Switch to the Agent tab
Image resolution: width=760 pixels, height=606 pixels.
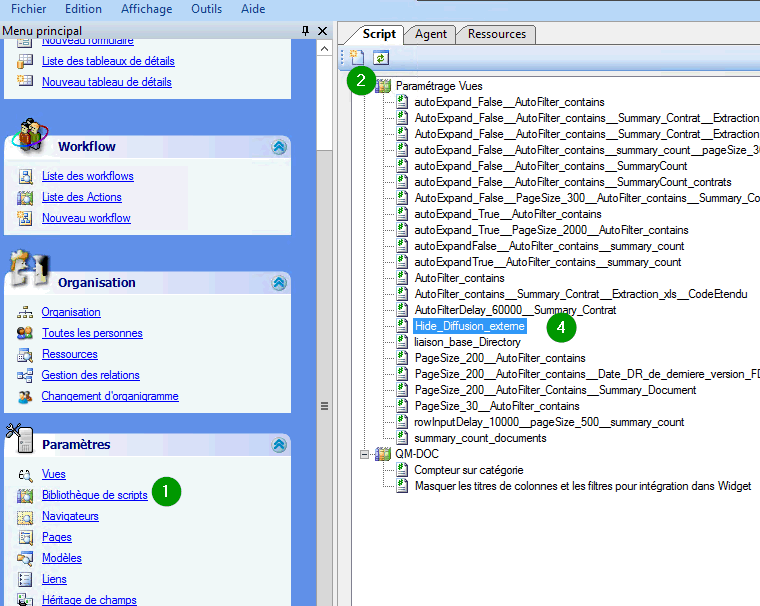(x=431, y=34)
